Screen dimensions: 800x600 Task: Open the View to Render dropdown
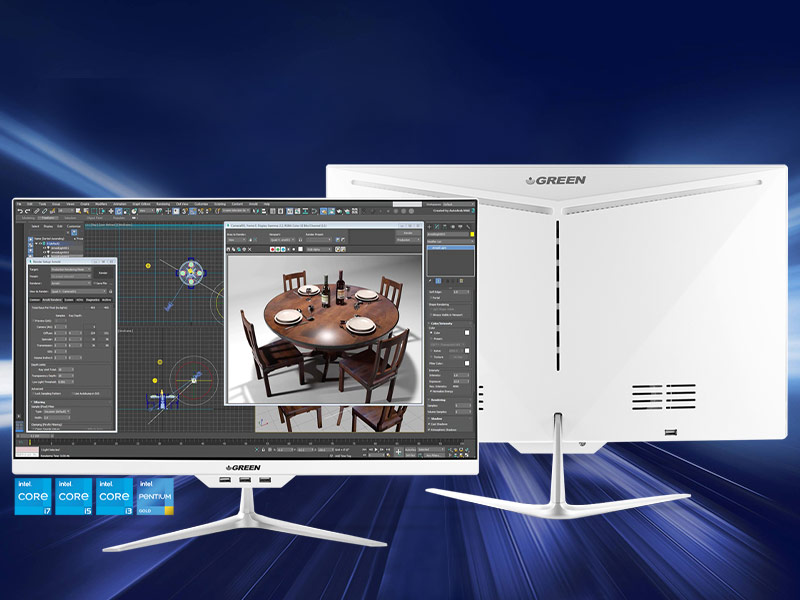point(79,291)
